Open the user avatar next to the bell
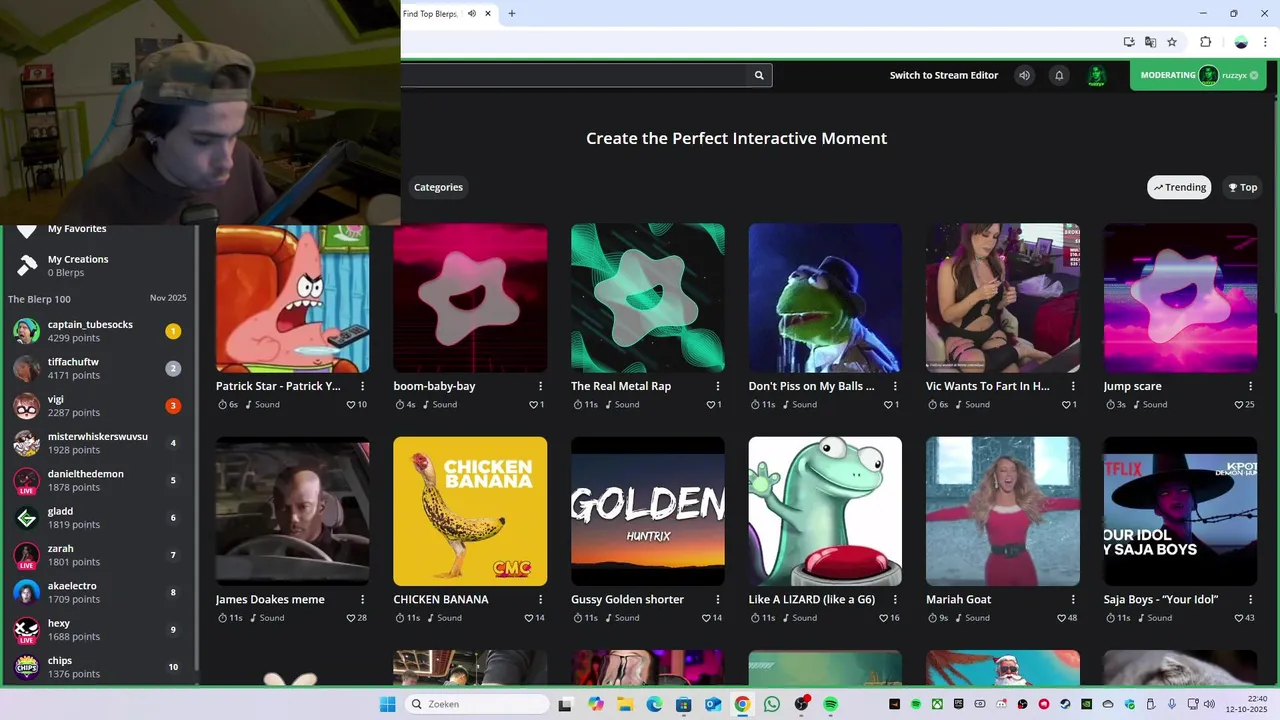This screenshot has height=720, width=1280. [1097, 75]
